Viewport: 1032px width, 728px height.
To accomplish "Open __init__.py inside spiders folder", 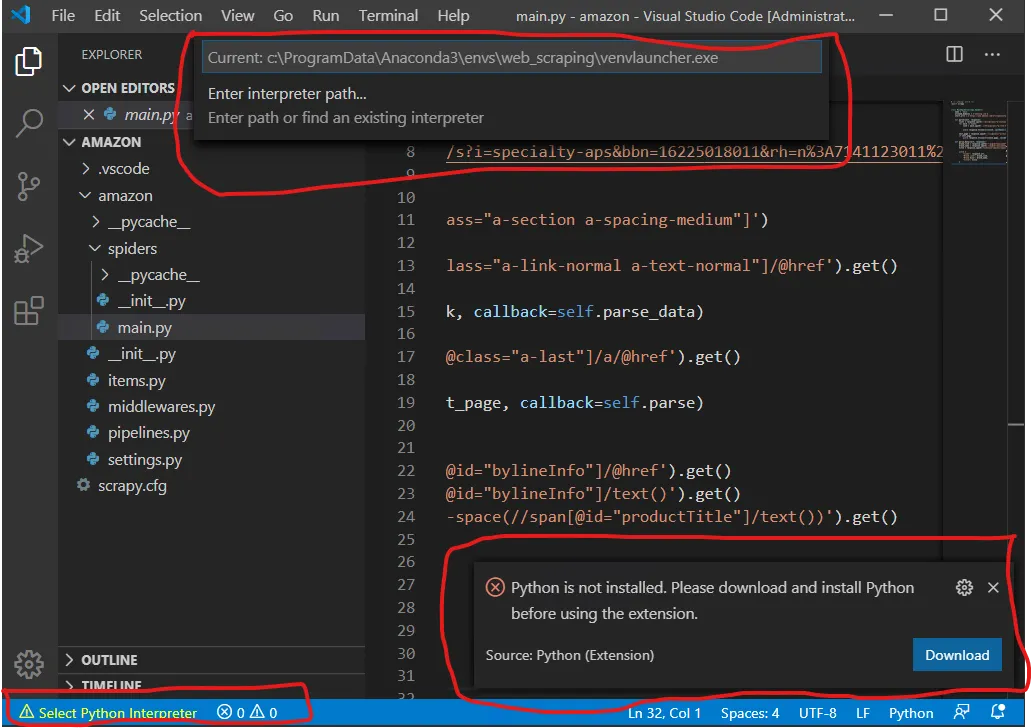I will click(142, 301).
